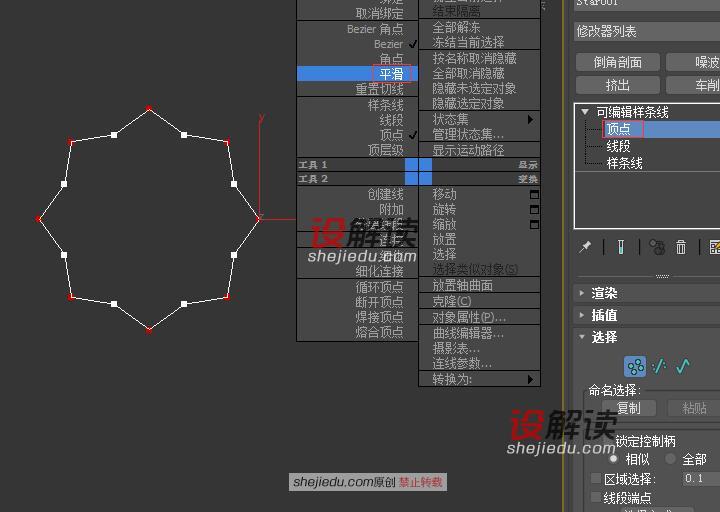Image resolution: width=720 pixels, height=512 pixels.
Task: Expand the 渲染 rollout
Action: [582, 293]
